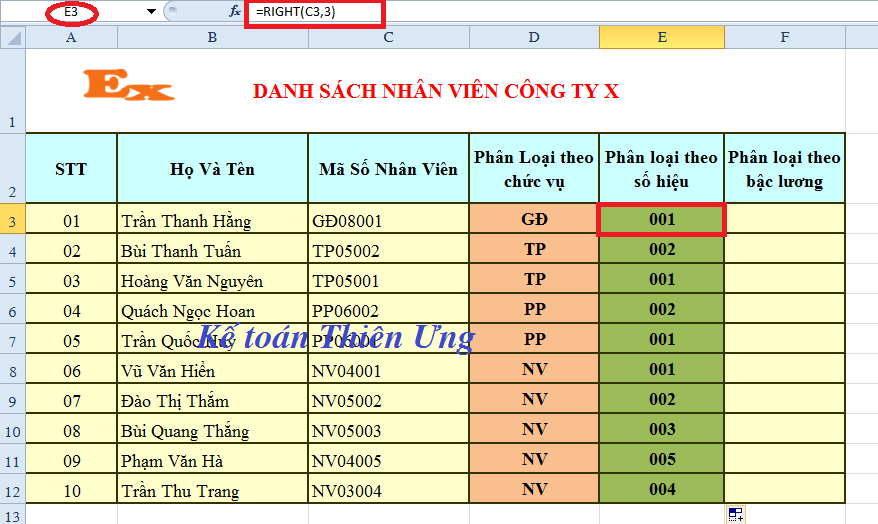This screenshot has width=878, height=524.
Task: Click the formula bar containing =RIGHT(C3,3)
Action: (560, 12)
